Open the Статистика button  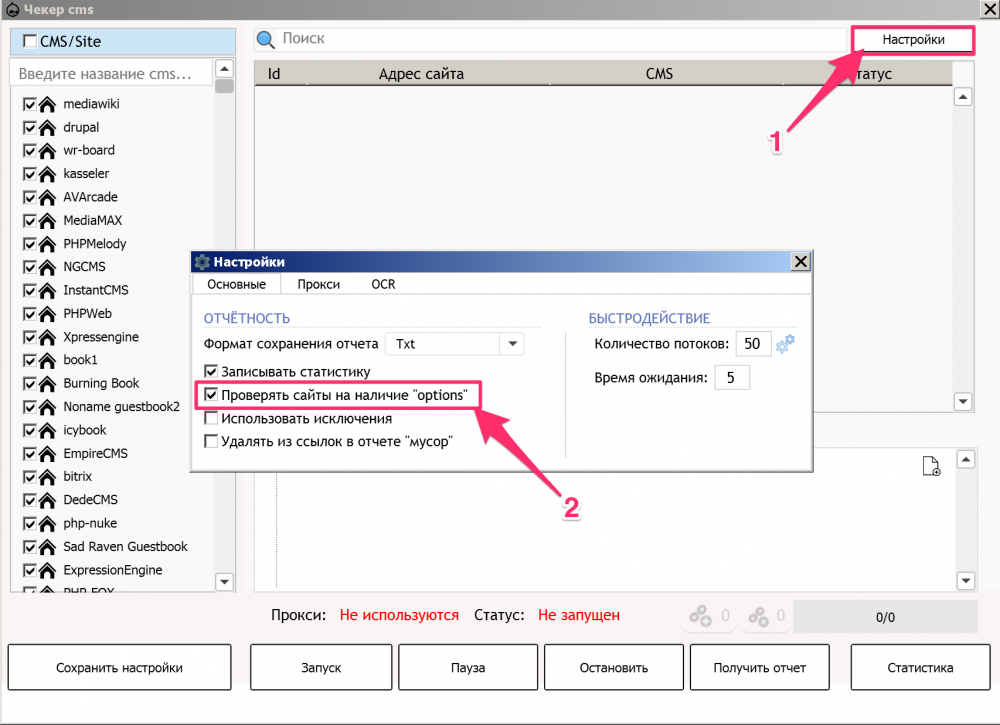click(x=920, y=668)
